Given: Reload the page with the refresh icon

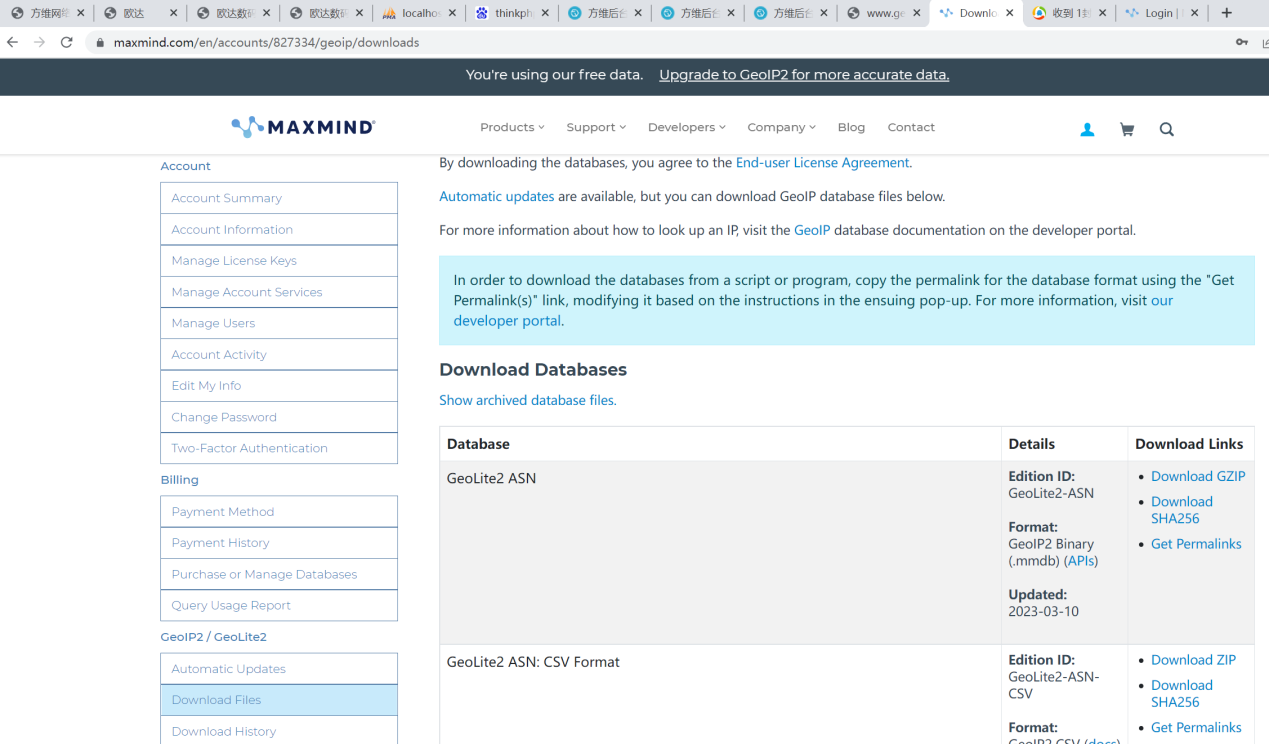Looking at the screenshot, I should [x=66, y=42].
